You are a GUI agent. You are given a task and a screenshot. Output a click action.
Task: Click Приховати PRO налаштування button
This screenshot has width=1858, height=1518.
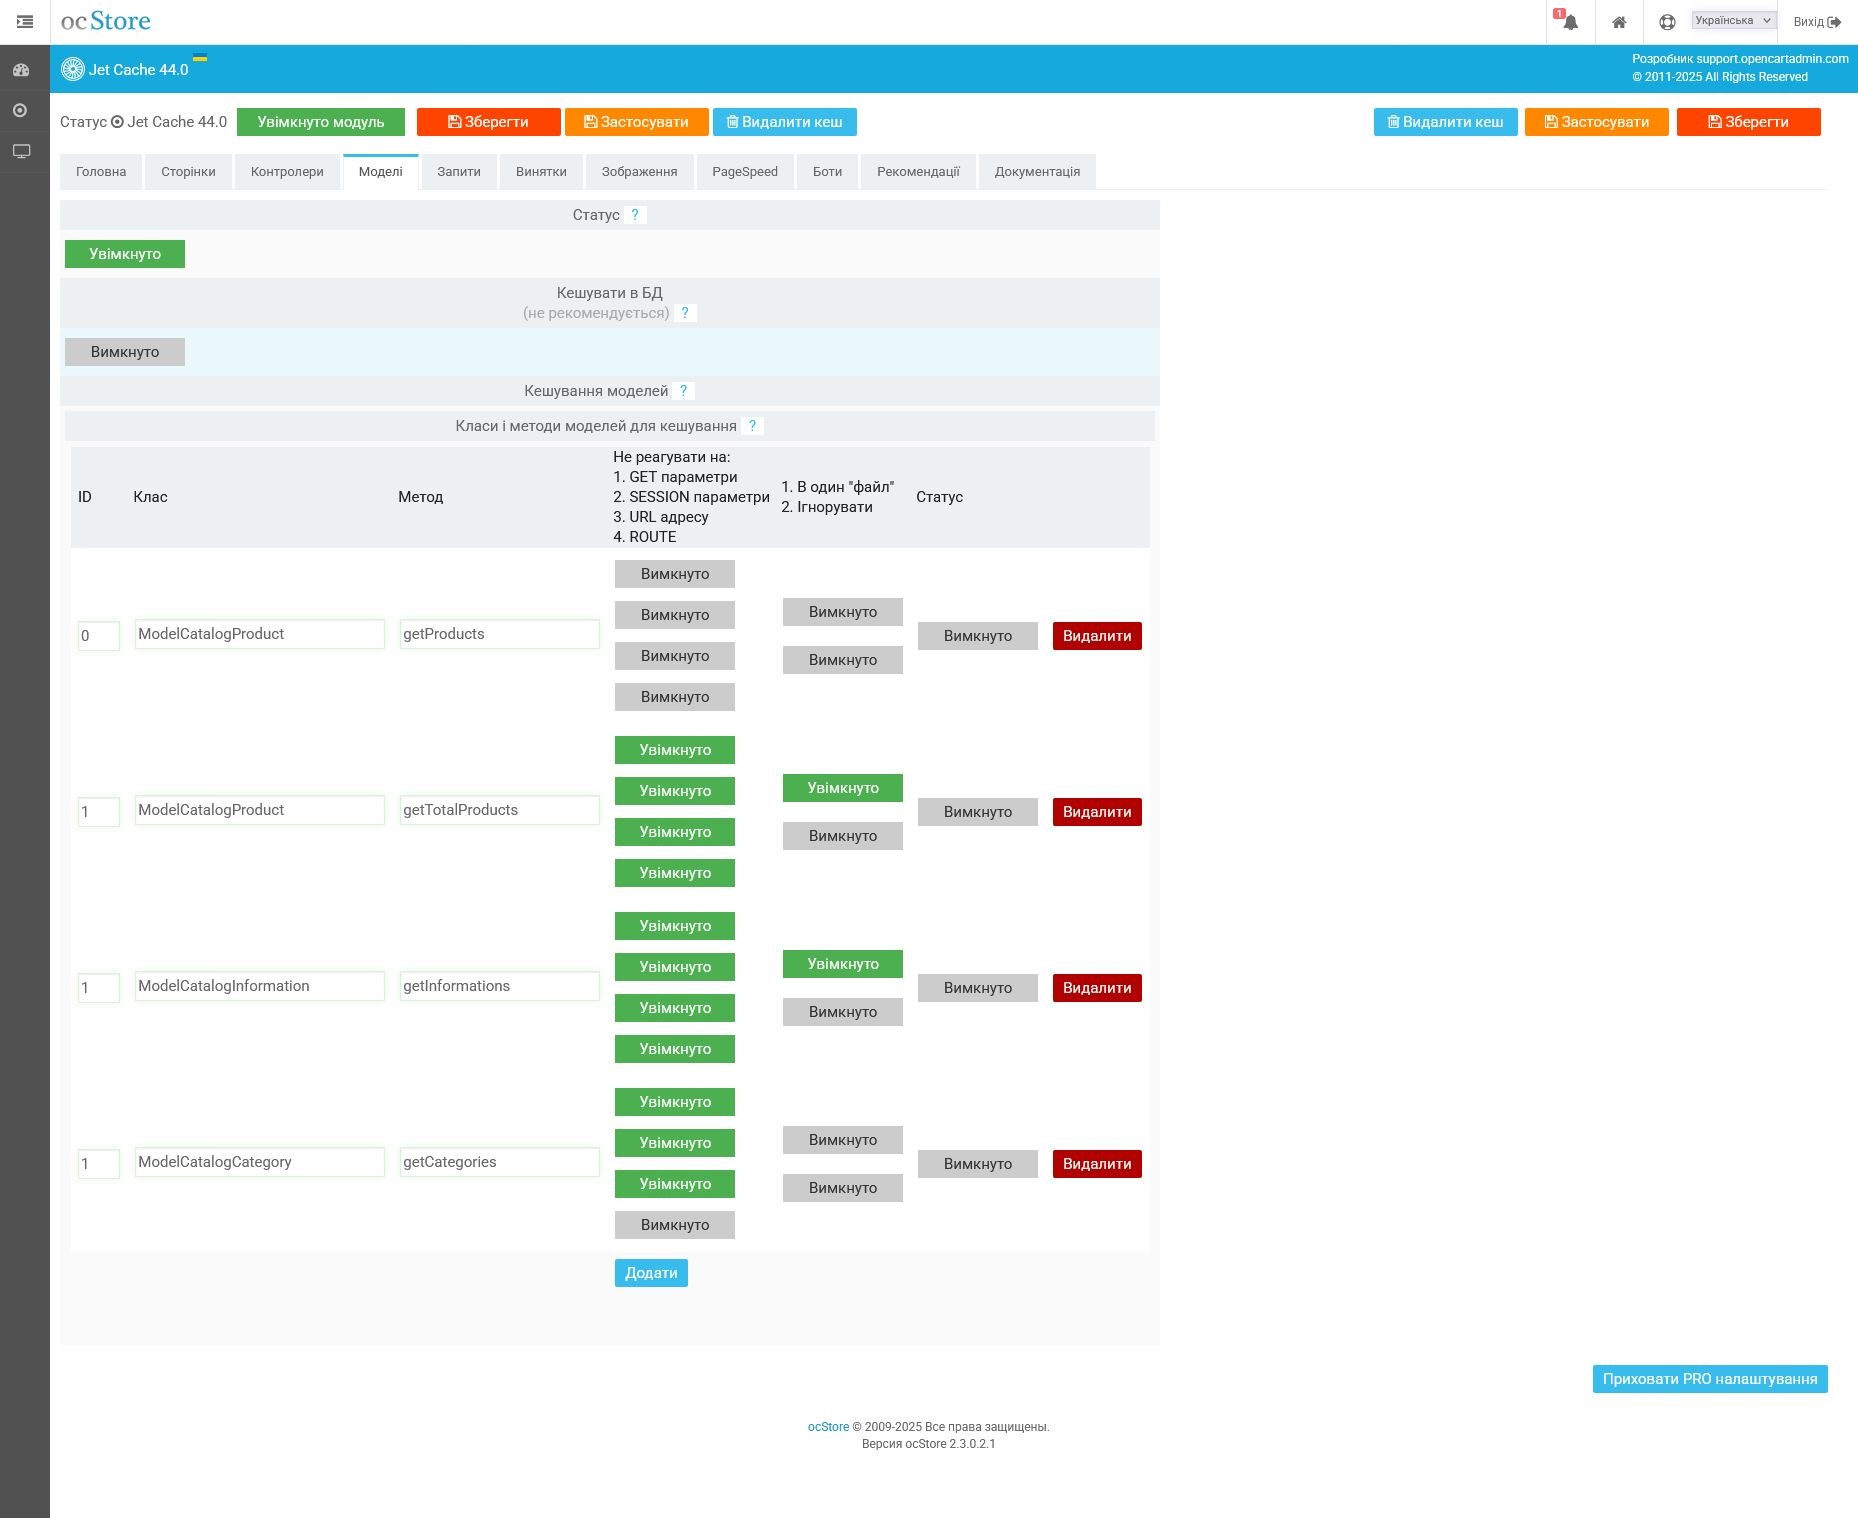click(1709, 1379)
